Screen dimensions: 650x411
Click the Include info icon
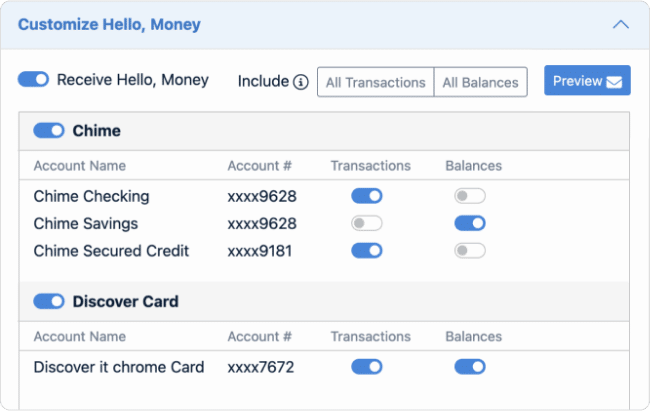301,82
